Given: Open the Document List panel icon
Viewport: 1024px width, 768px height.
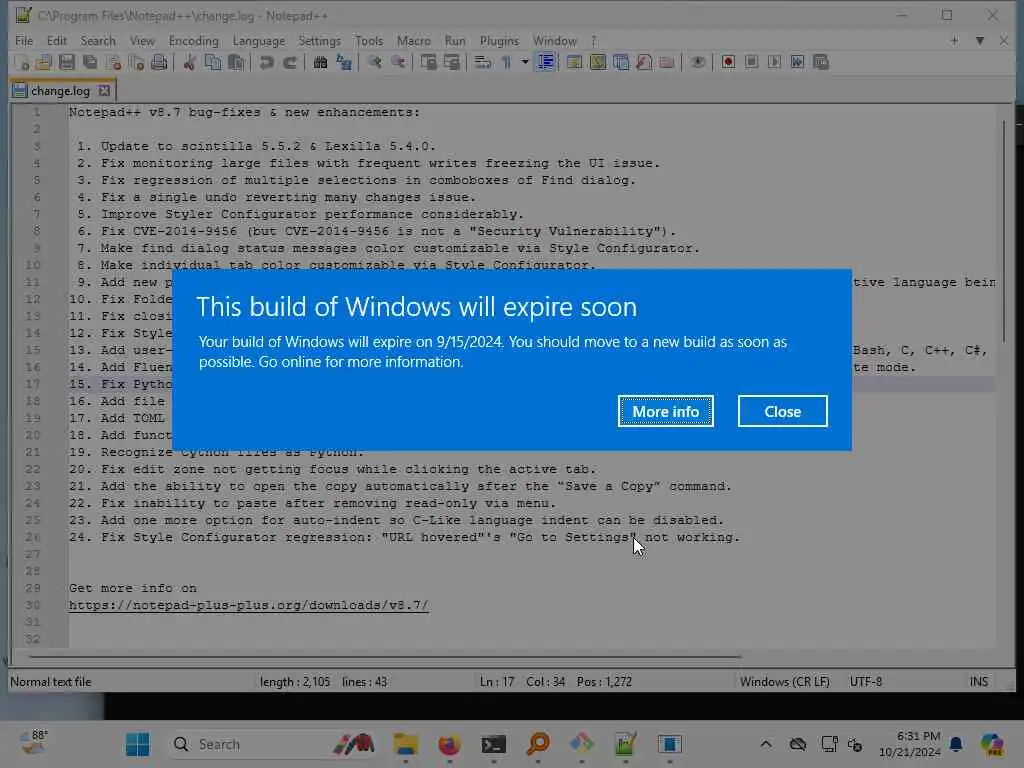Looking at the screenshot, I should (621, 63).
